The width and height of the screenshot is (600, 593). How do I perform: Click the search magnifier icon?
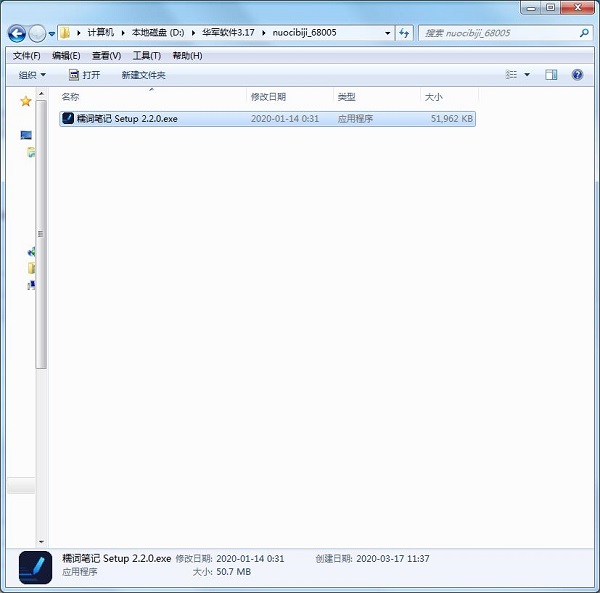tap(585, 33)
